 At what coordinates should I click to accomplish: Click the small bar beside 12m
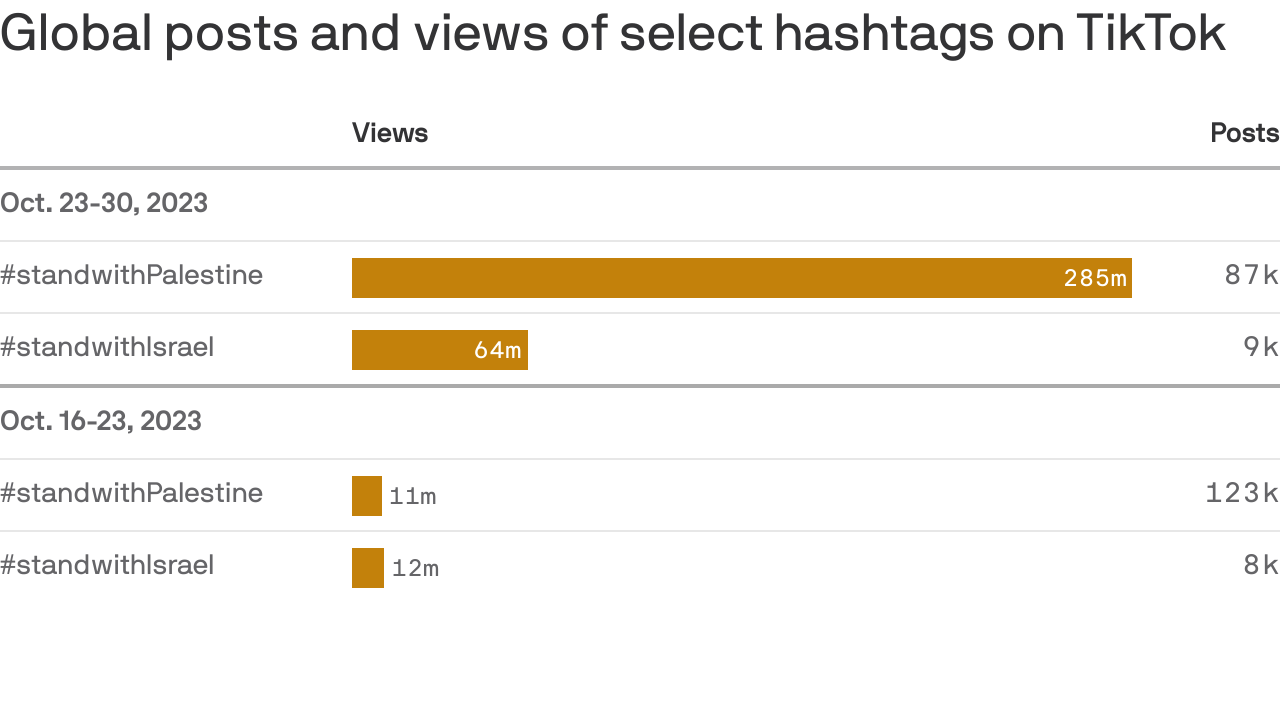click(x=368, y=568)
